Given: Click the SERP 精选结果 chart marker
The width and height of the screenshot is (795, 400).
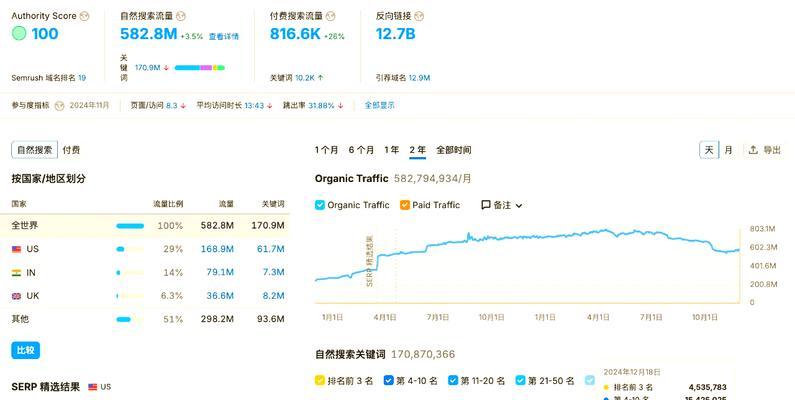Looking at the screenshot, I should point(370,261).
